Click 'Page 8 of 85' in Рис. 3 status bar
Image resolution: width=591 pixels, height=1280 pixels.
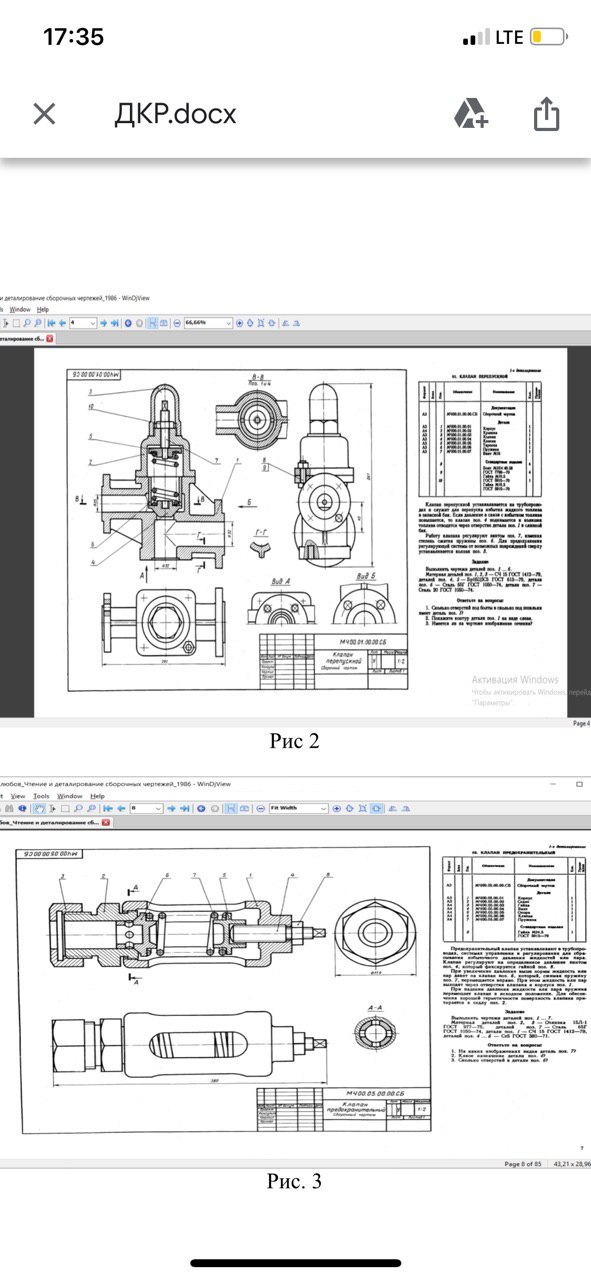[x=523, y=1164]
